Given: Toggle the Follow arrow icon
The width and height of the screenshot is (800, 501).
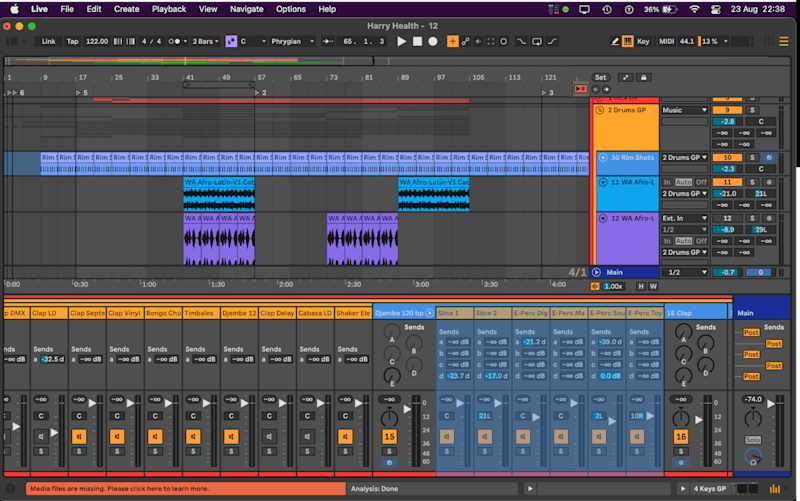Looking at the screenshot, I should tap(328, 41).
